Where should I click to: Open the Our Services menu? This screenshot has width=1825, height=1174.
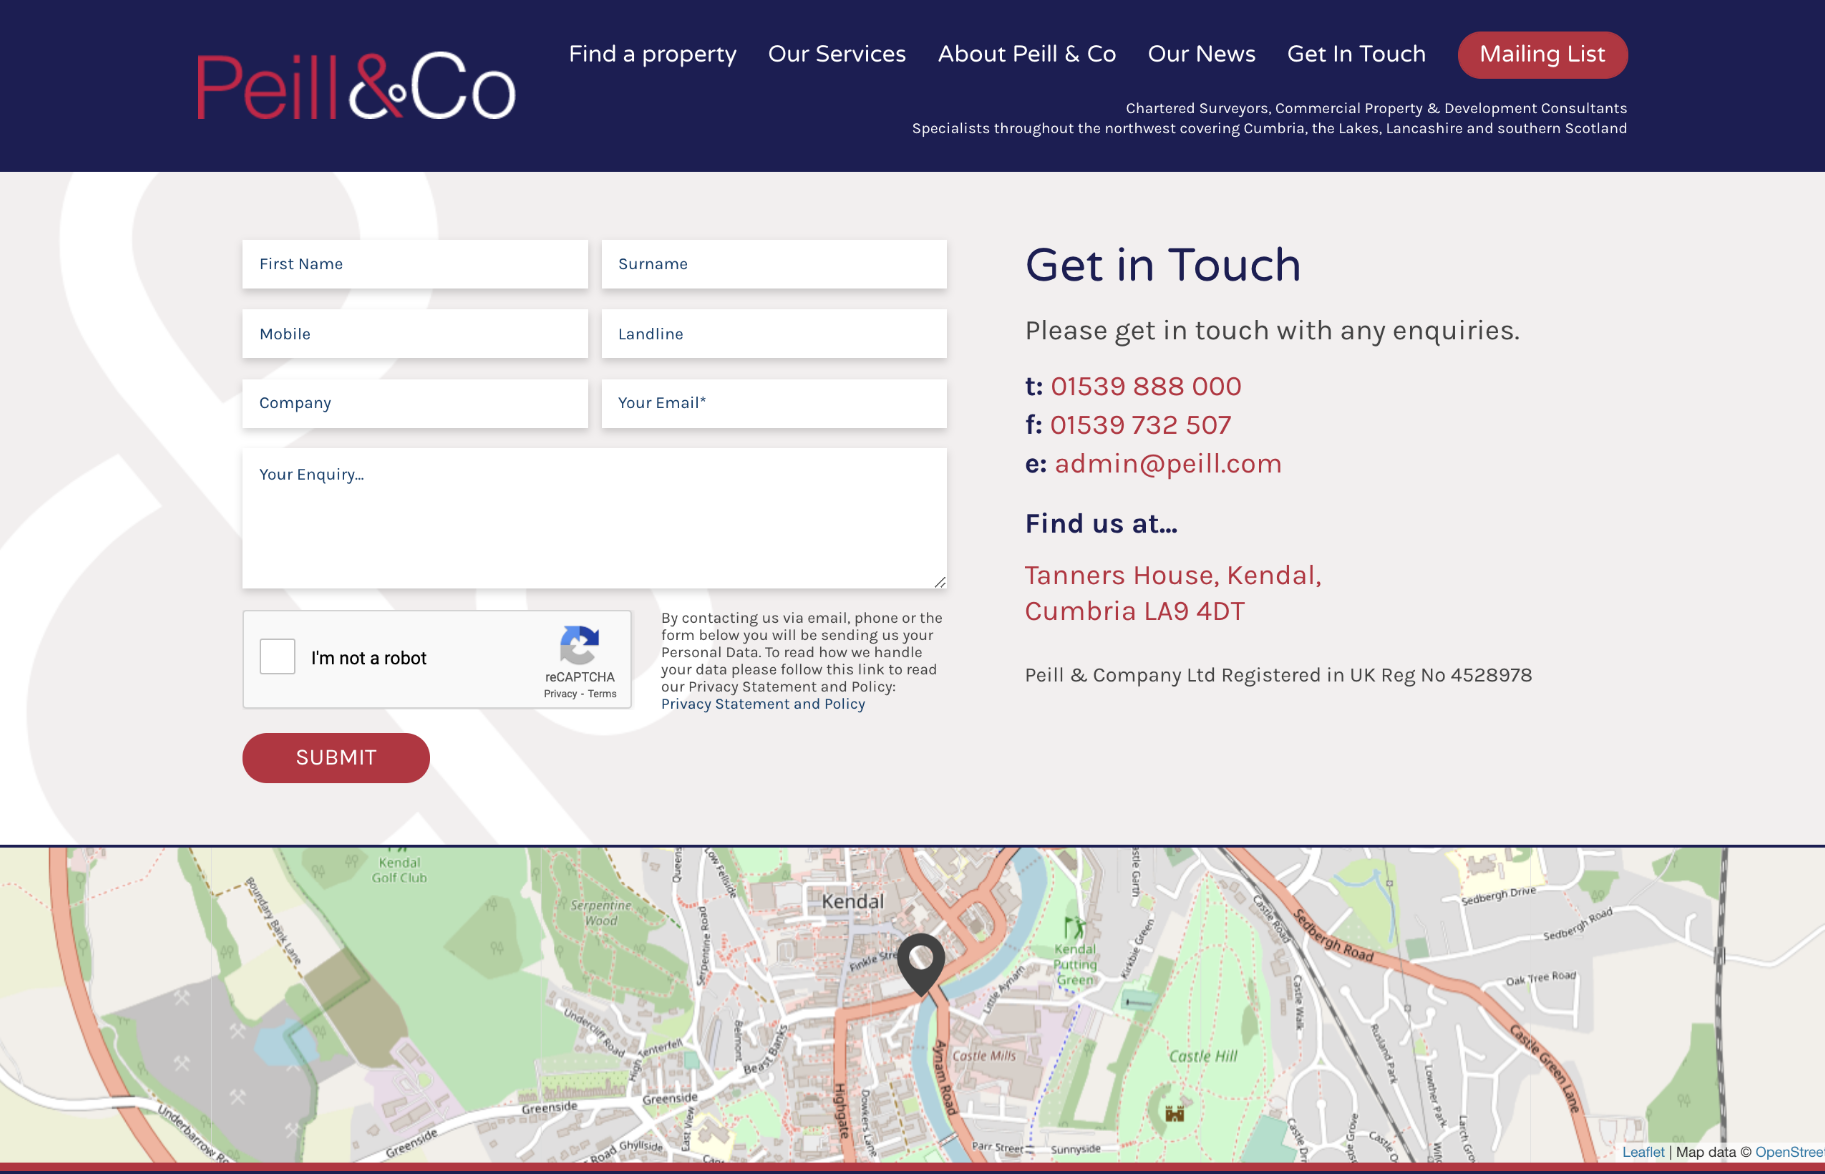click(x=837, y=54)
